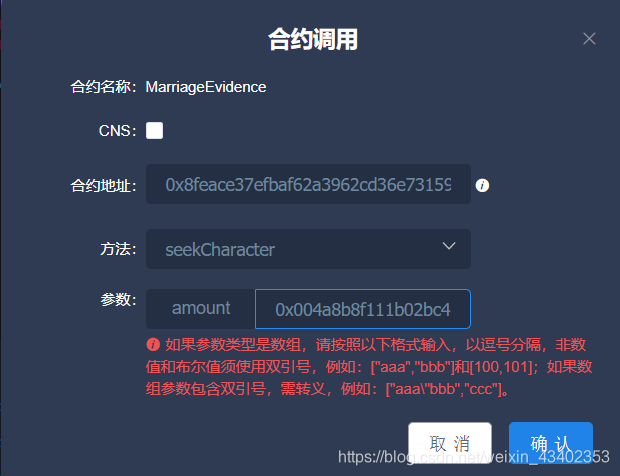Click the 合约名称 label
This screenshot has width=620, height=476.
click(x=104, y=87)
